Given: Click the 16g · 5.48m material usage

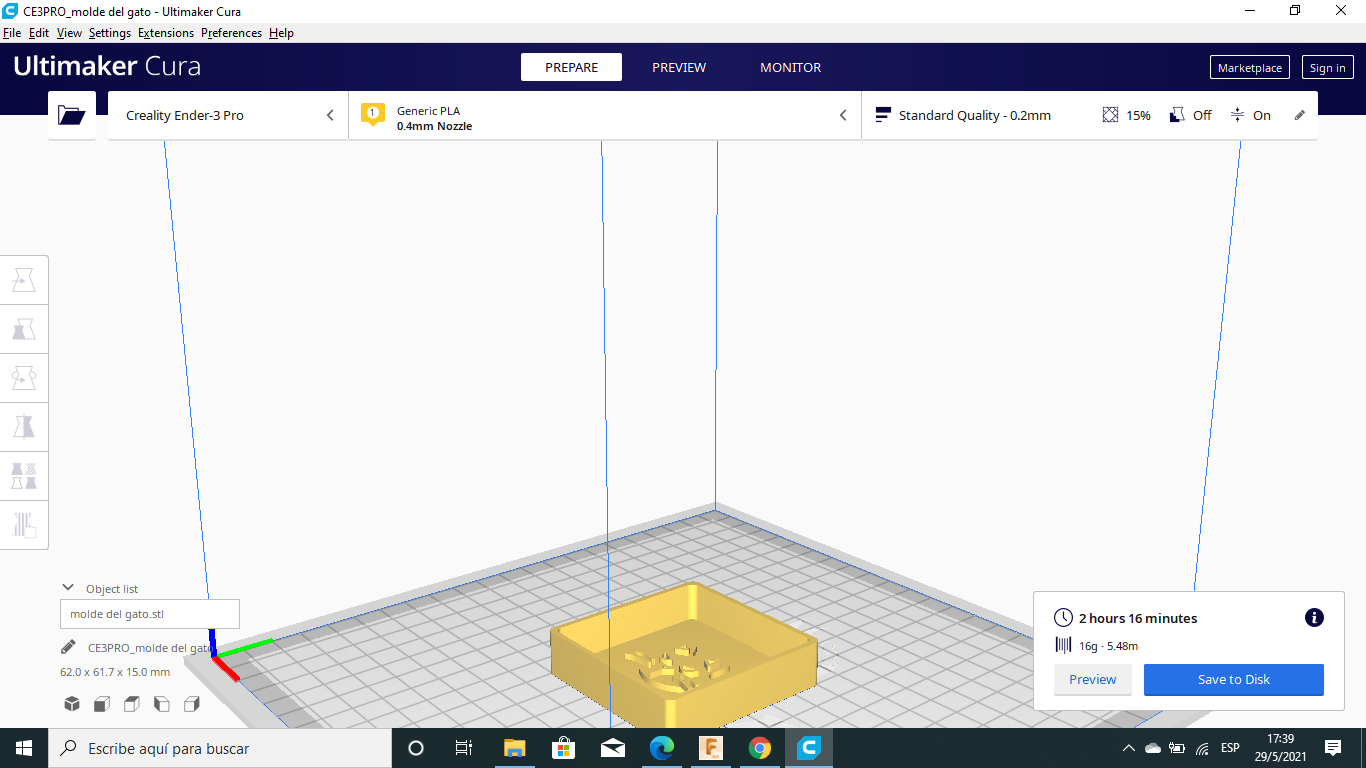Looking at the screenshot, I should click(x=1109, y=646).
